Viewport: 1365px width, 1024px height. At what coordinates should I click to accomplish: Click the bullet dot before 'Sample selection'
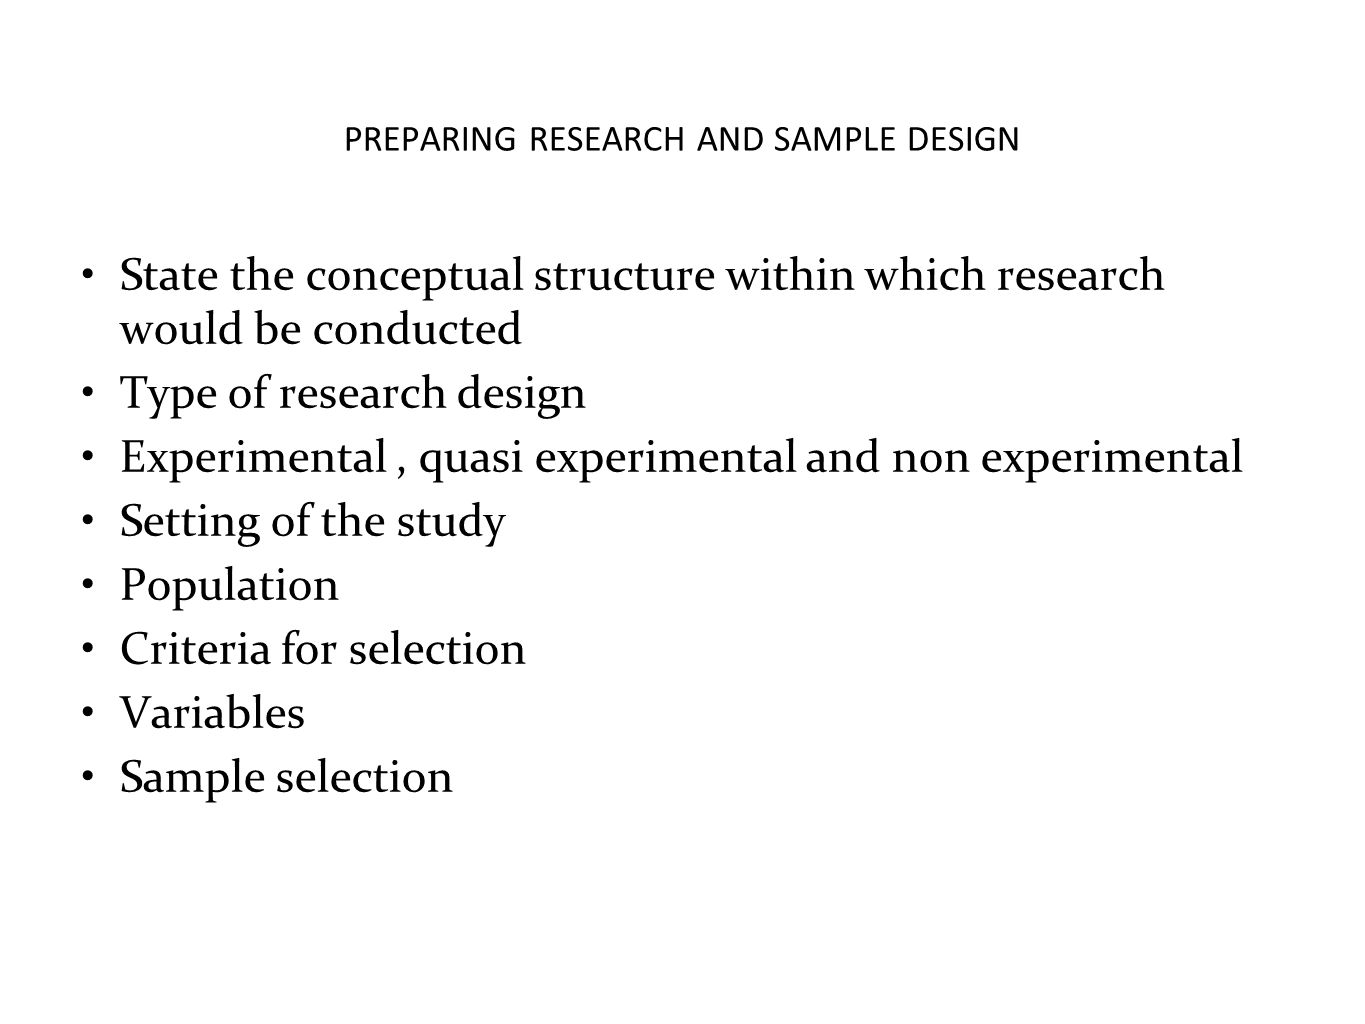[x=88, y=777]
